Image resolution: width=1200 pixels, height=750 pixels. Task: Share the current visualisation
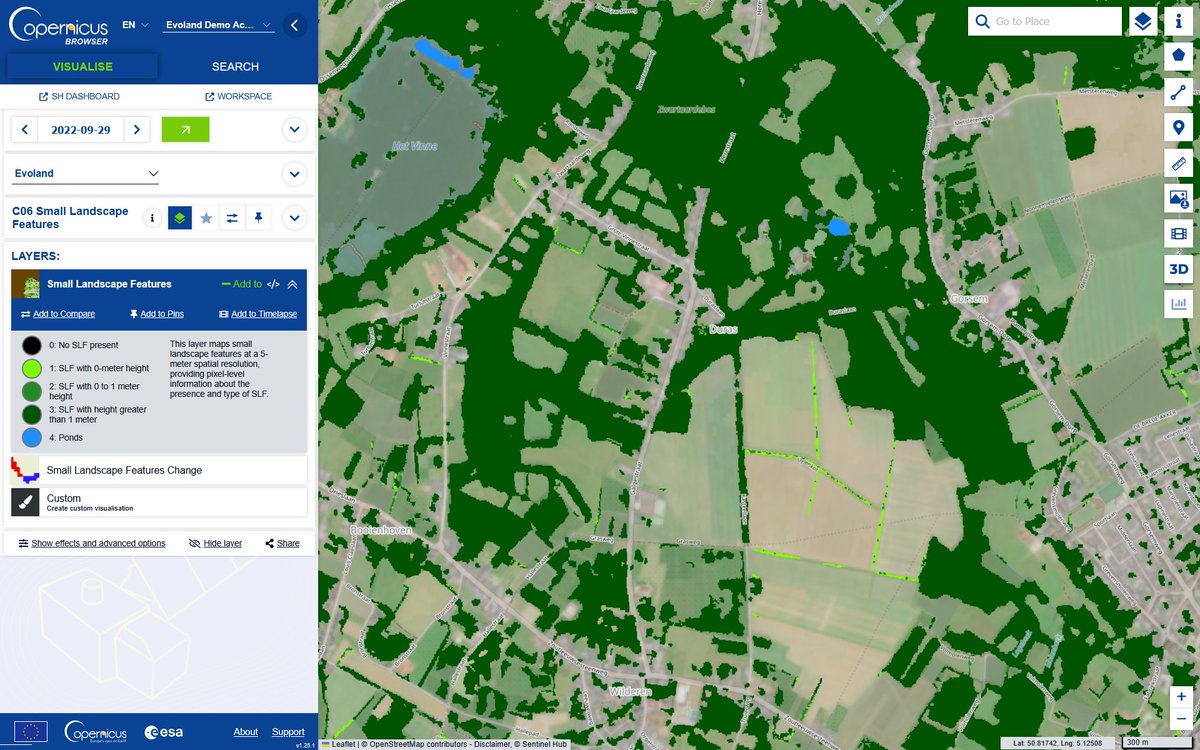point(282,543)
